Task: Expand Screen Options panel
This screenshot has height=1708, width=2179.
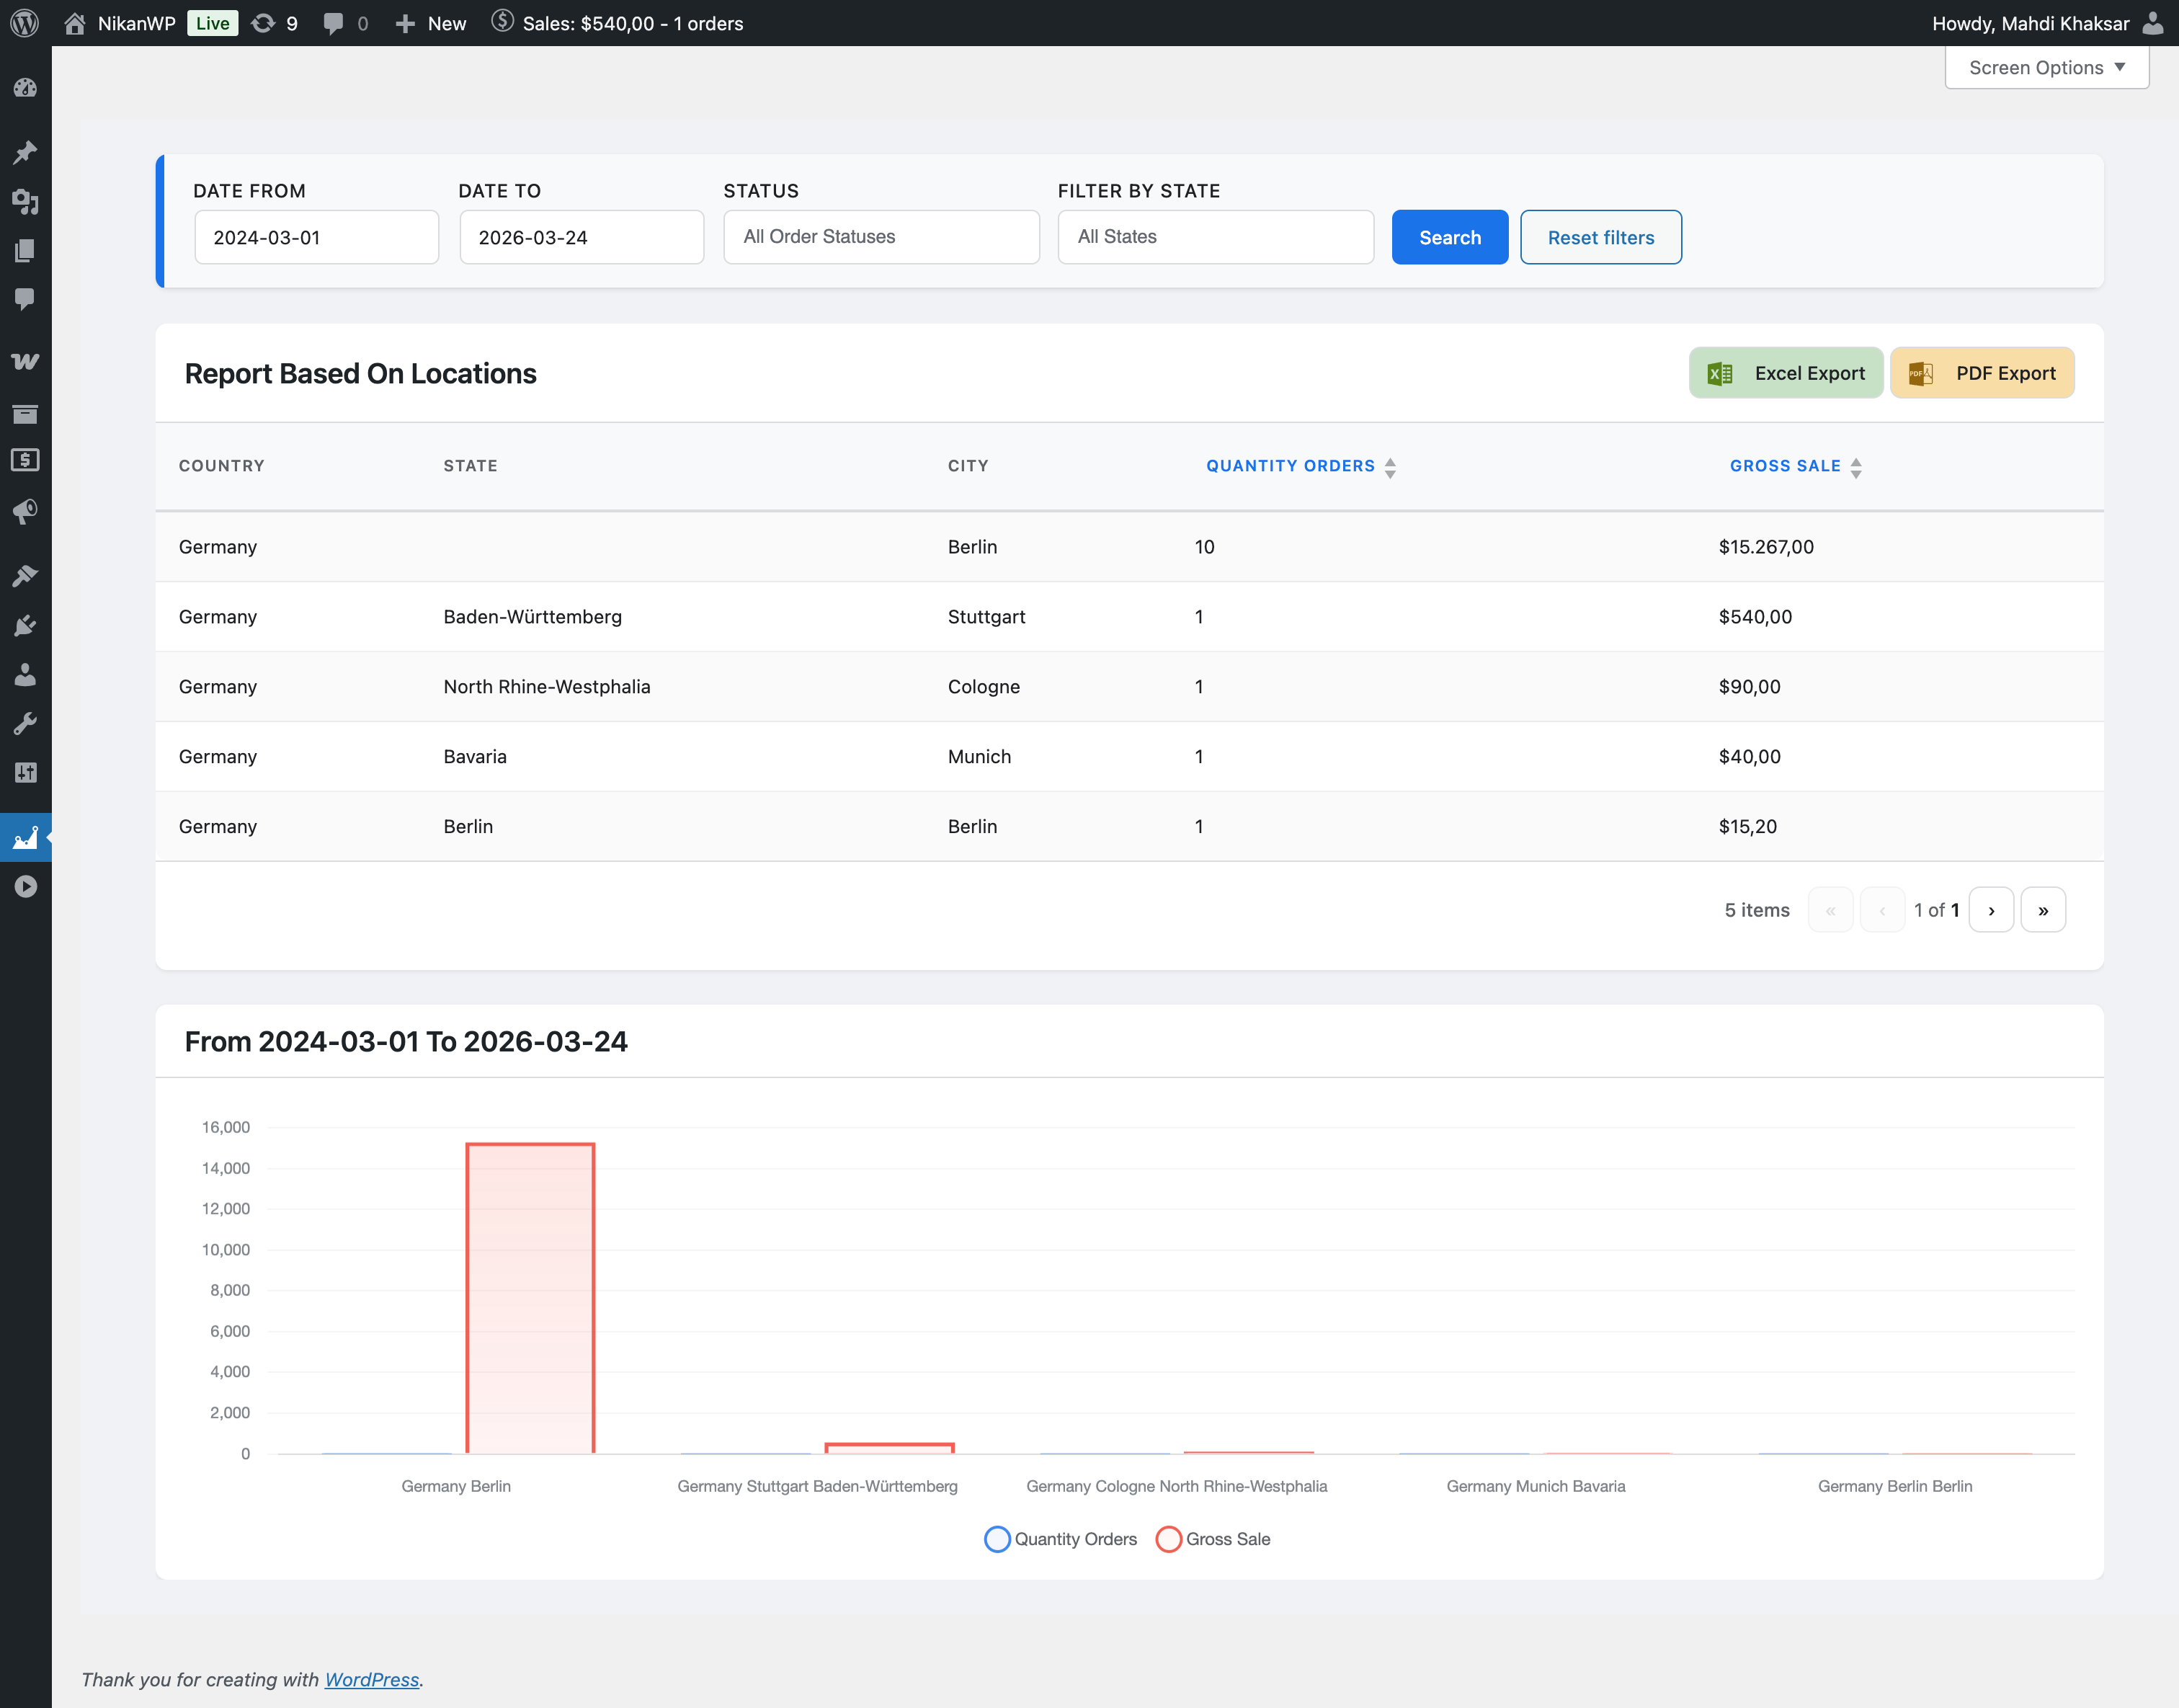Action: tap(2046, 68)
